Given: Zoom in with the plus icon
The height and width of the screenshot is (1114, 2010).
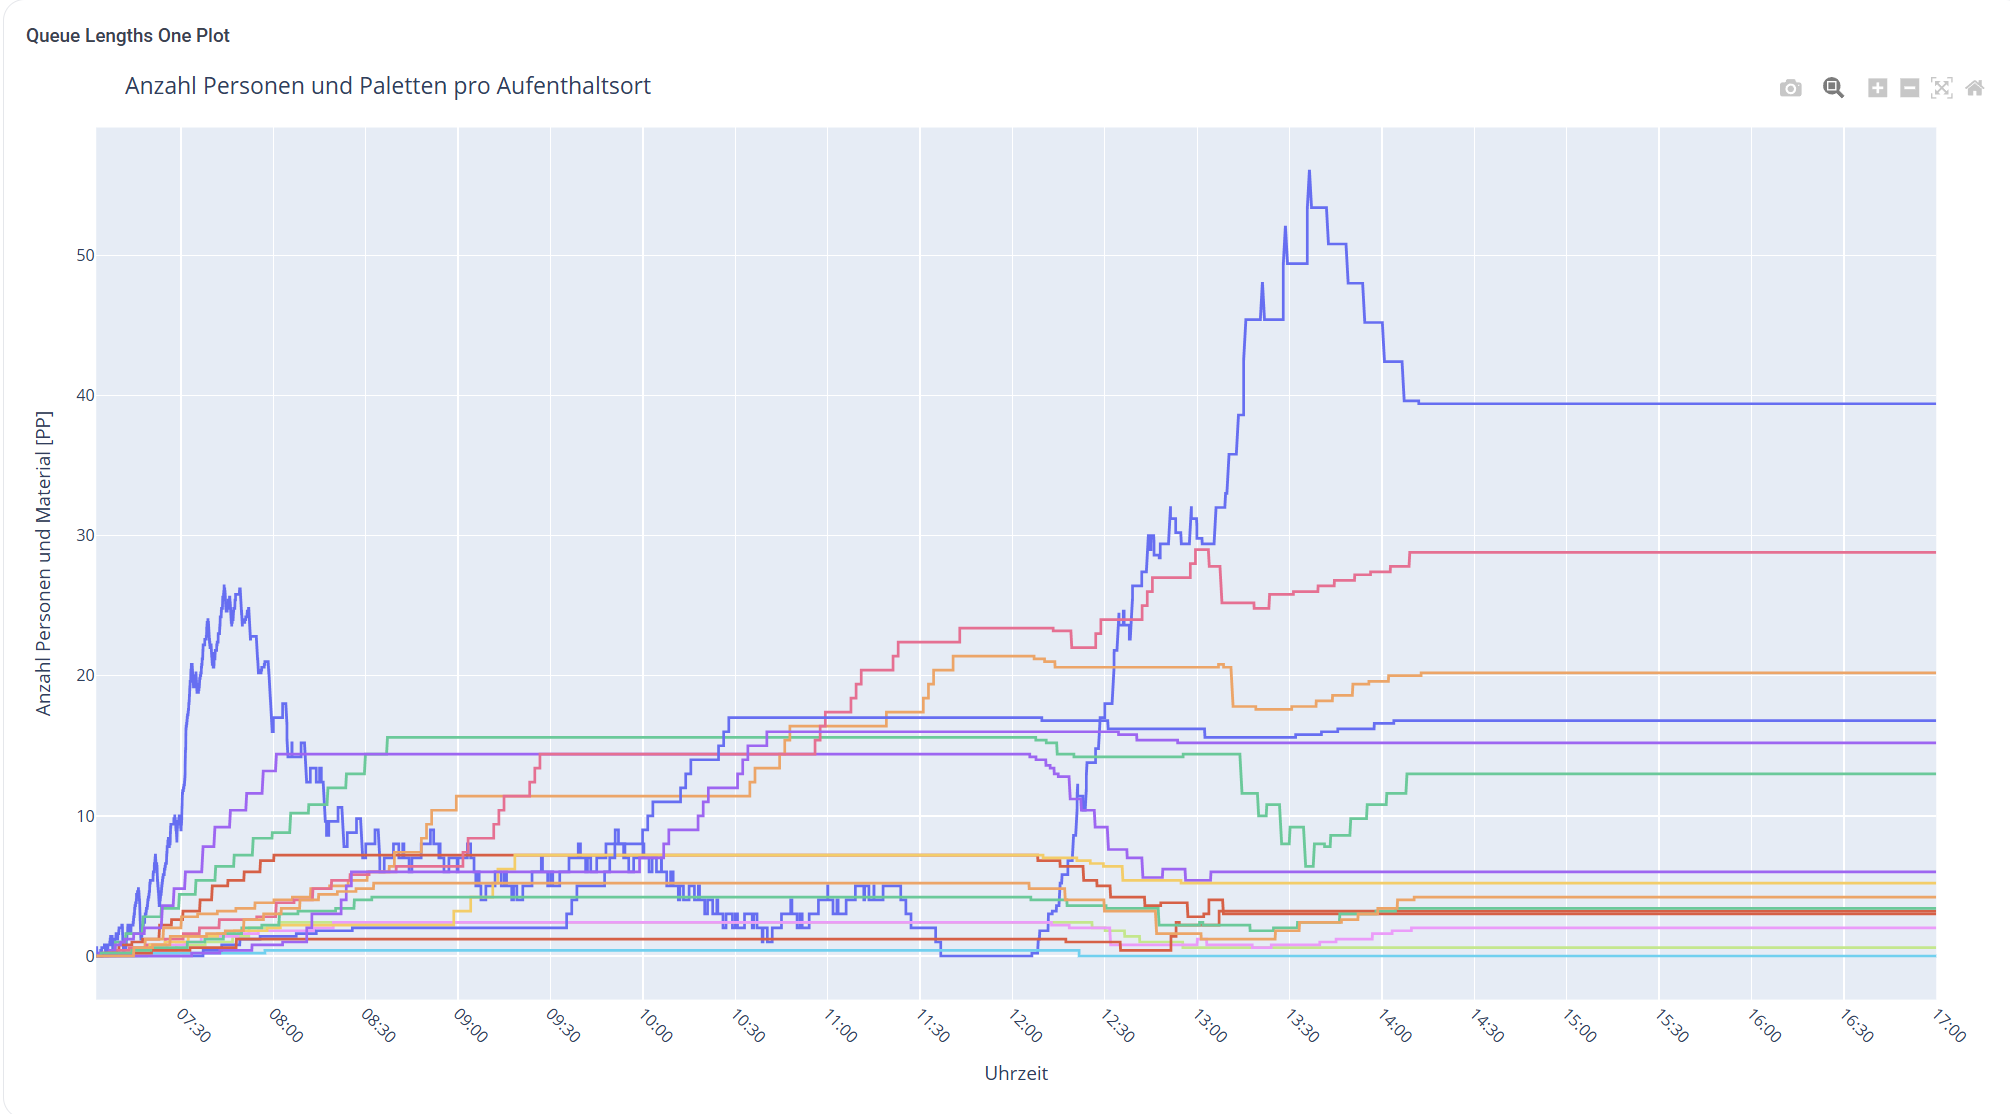Looking at the screenshot, I should (1877, 88).
